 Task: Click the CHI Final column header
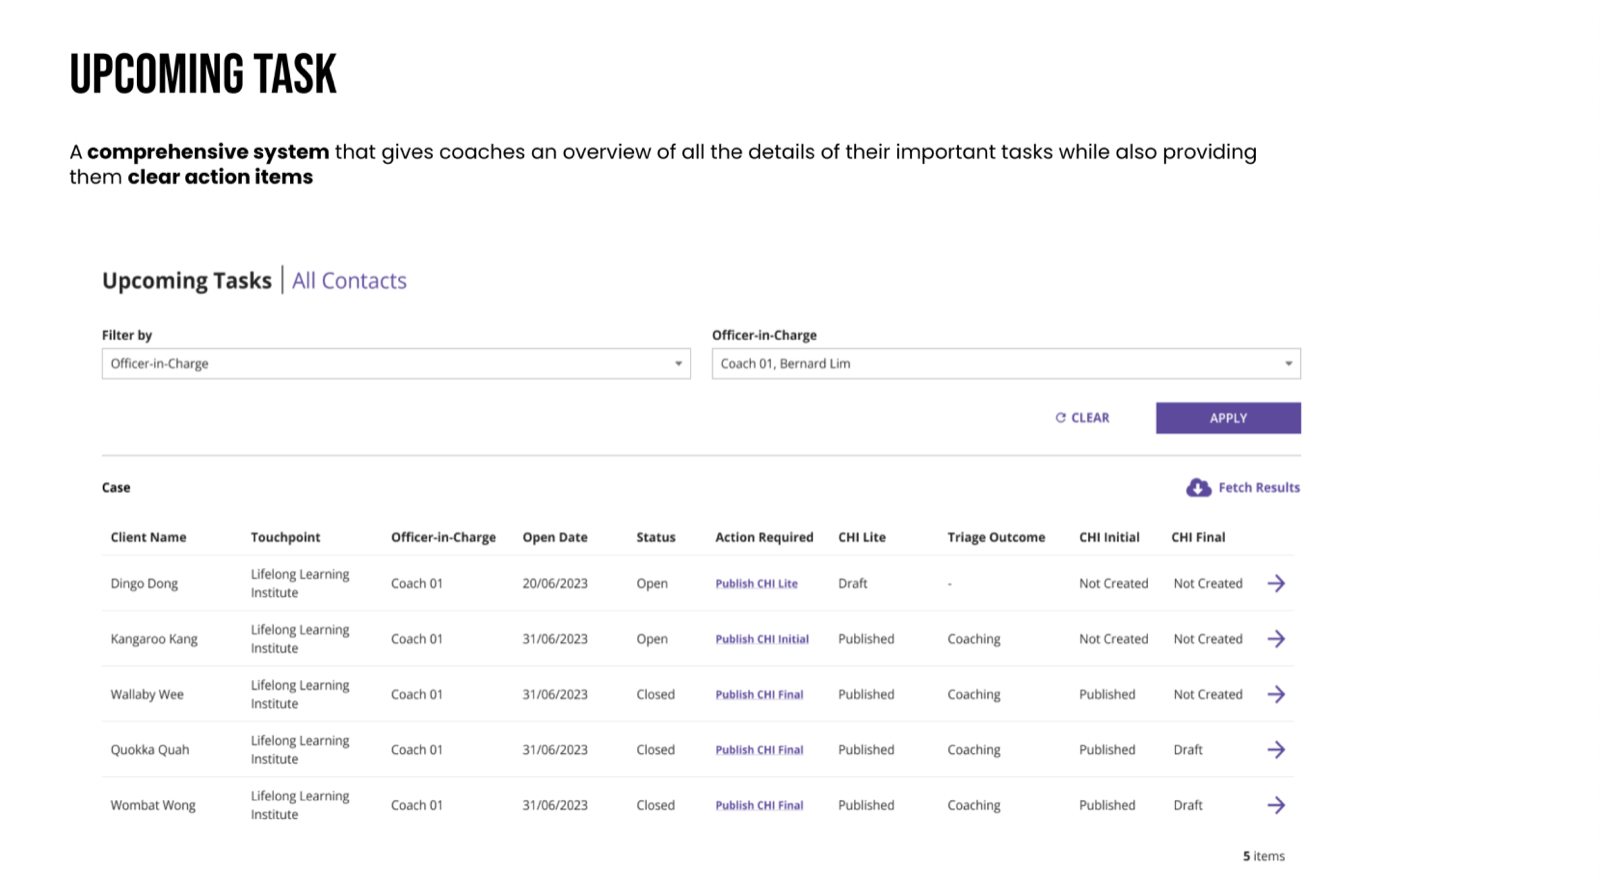(1198, 537)
